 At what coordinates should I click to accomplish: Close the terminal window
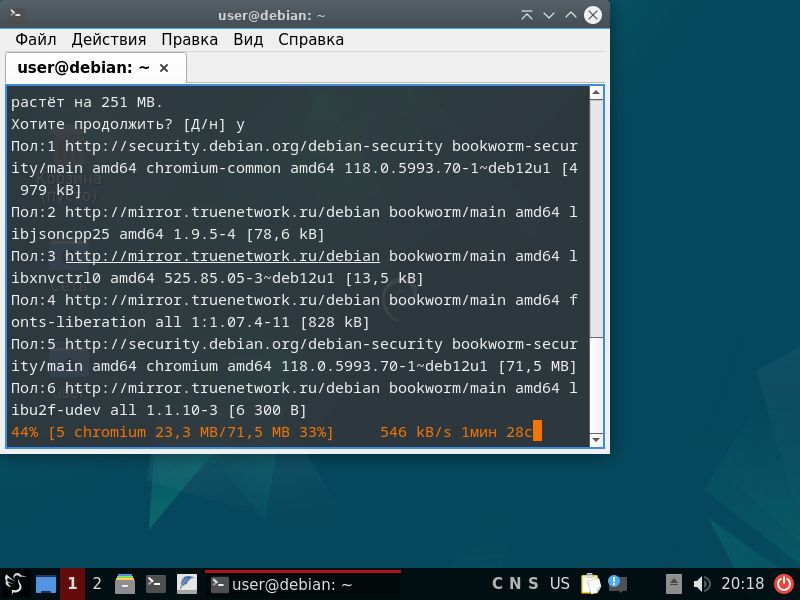pos(593,15)
